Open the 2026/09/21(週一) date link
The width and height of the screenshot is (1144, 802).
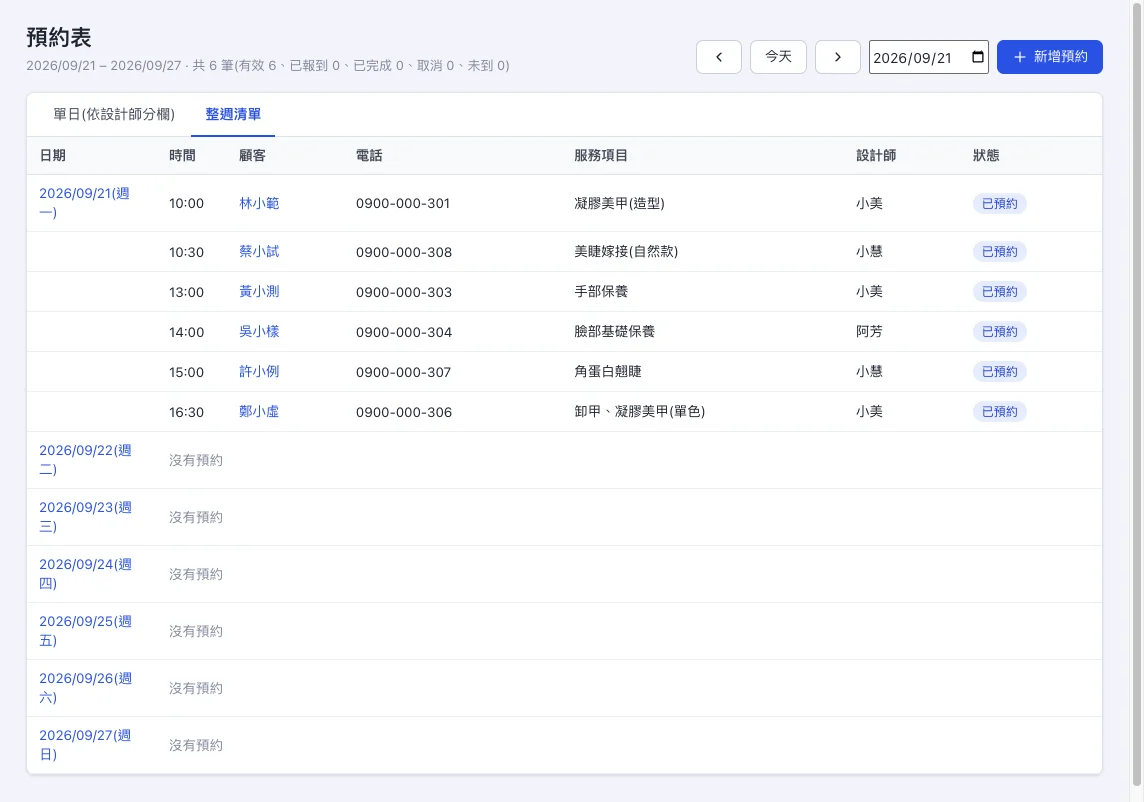[84, 203]
